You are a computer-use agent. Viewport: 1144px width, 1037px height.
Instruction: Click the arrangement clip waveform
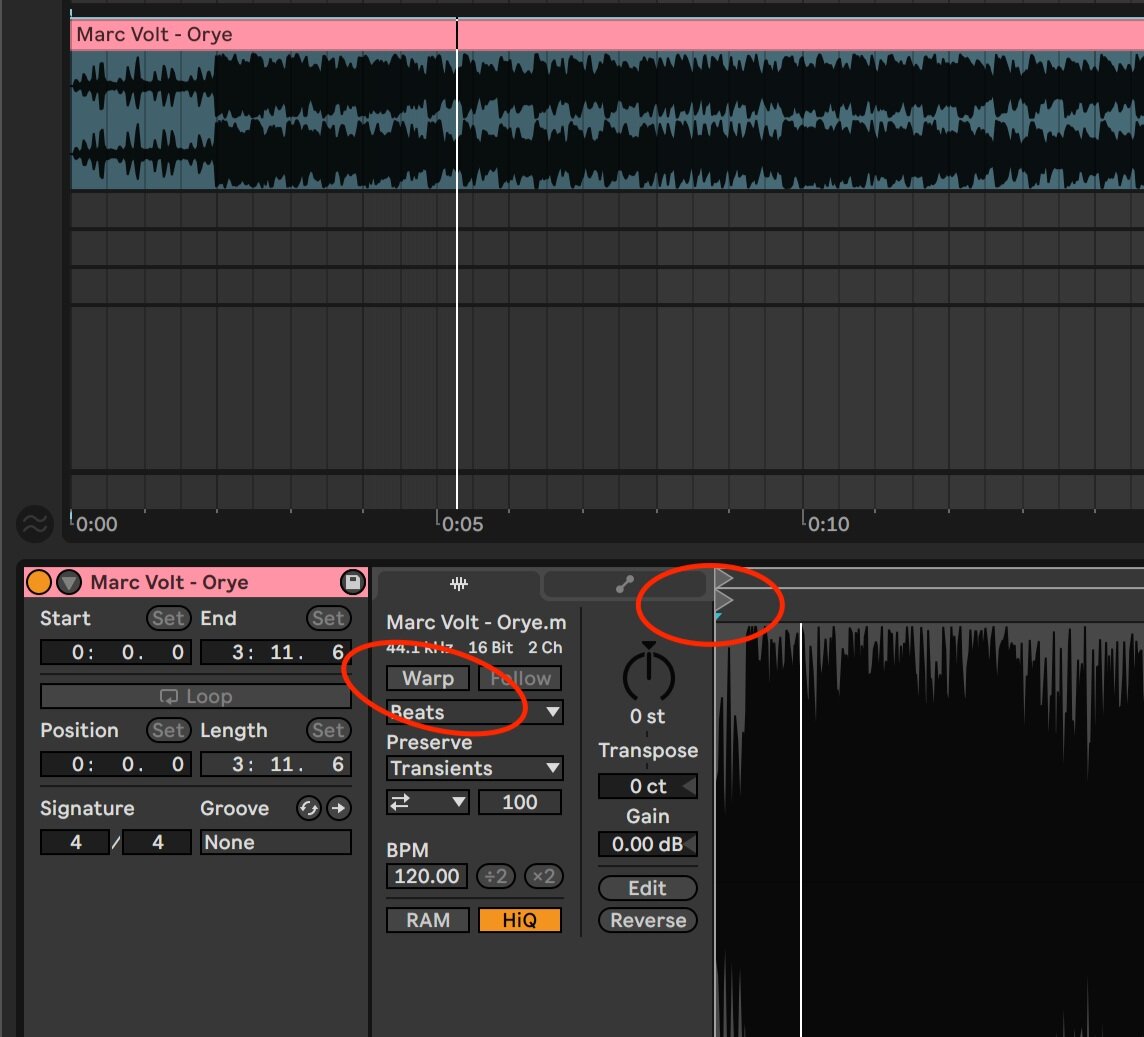click(x=607, y=120)
